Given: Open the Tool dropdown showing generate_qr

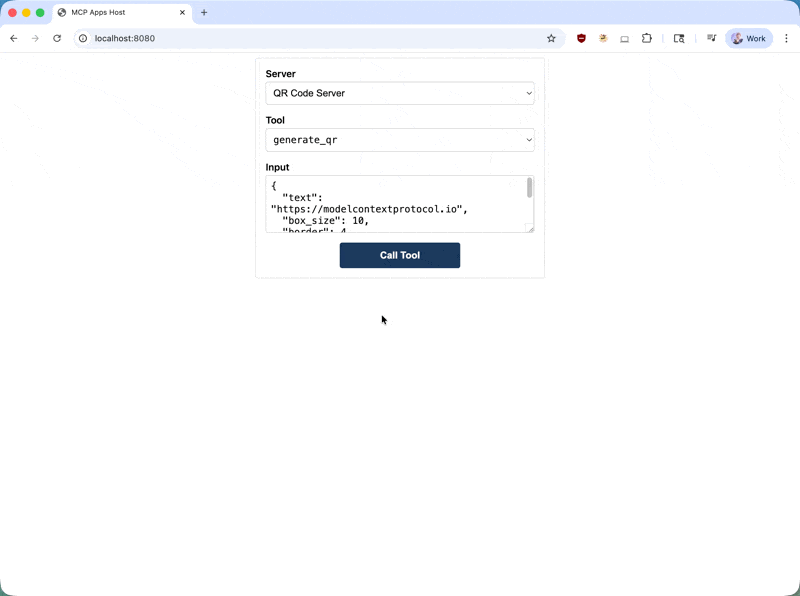Looking at the screenshot, I should pos(400,139).
